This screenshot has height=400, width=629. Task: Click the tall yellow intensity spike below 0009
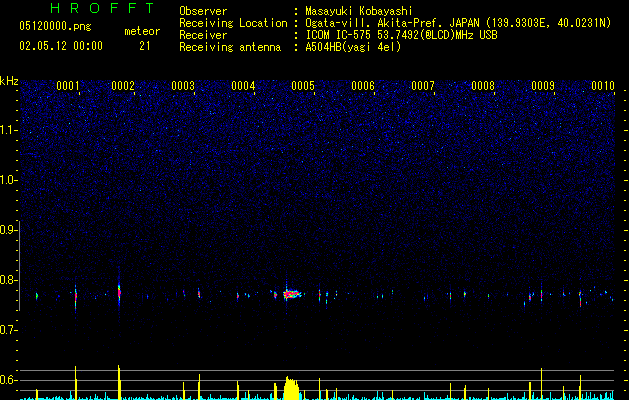click(x=542, y=384)
